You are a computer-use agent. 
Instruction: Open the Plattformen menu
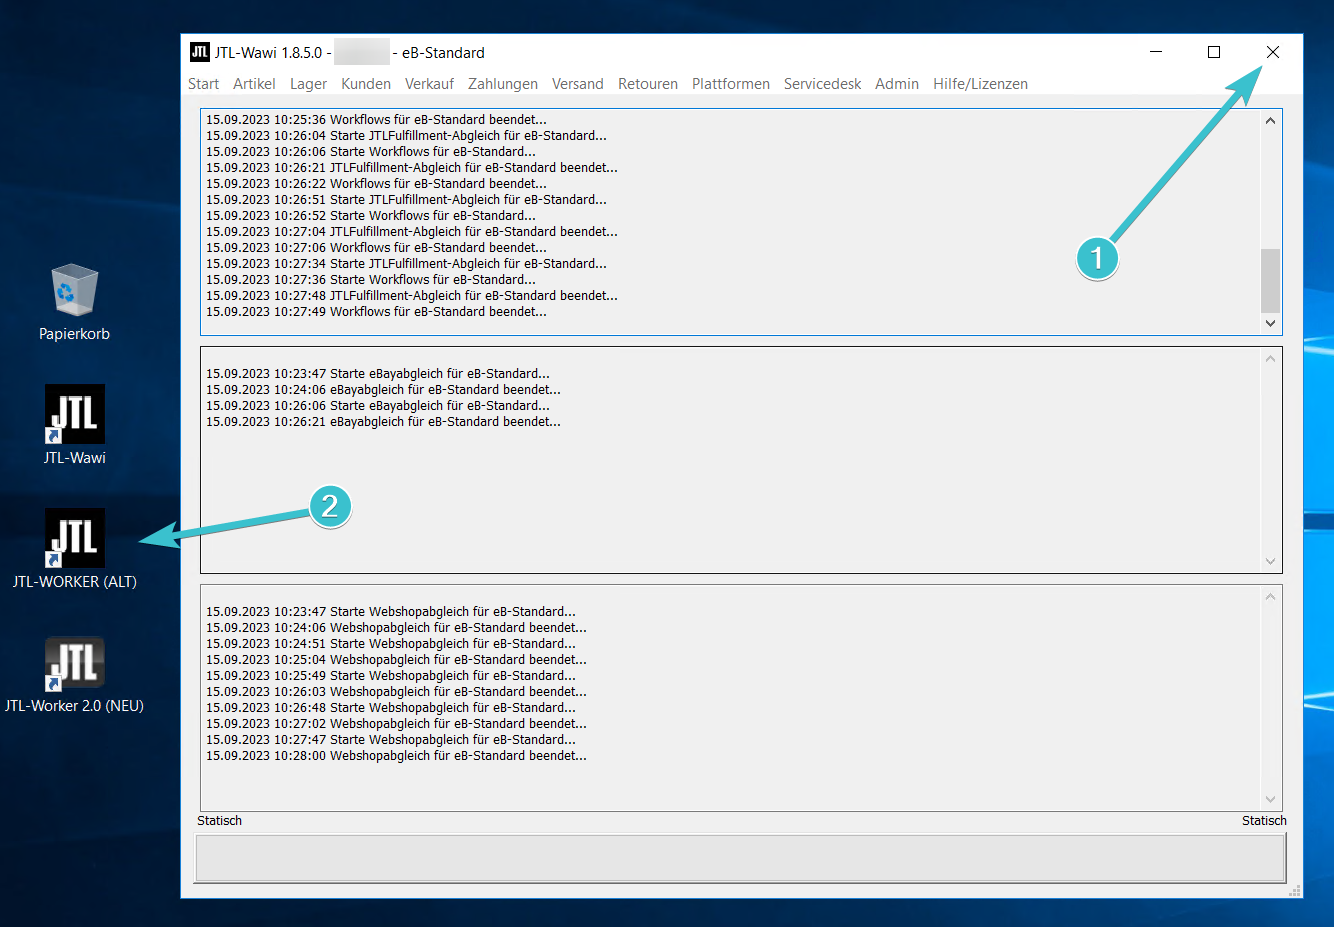pyautogui.click(x=731, y=84)
